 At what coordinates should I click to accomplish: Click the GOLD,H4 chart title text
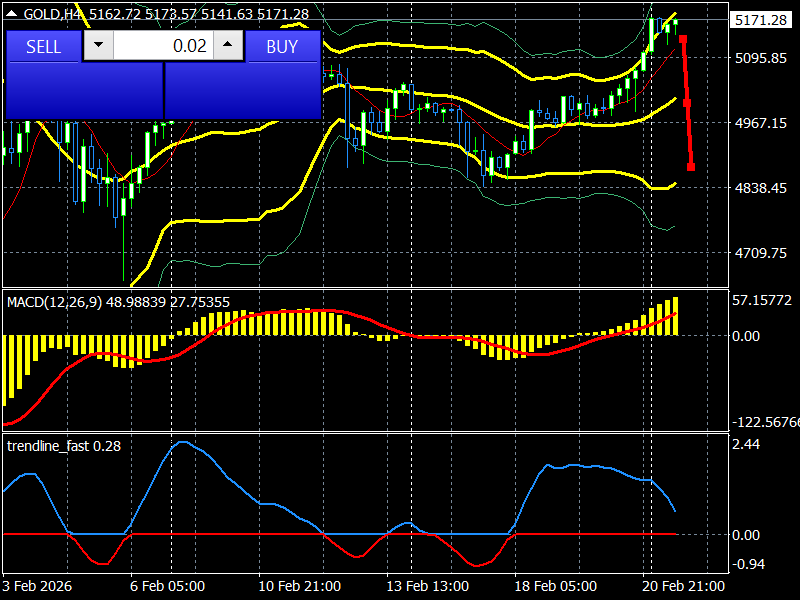[x=52, y=14]
